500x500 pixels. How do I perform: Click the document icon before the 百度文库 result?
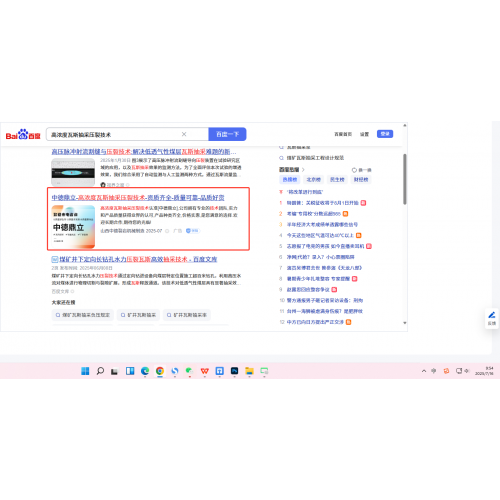pos(55,259)
